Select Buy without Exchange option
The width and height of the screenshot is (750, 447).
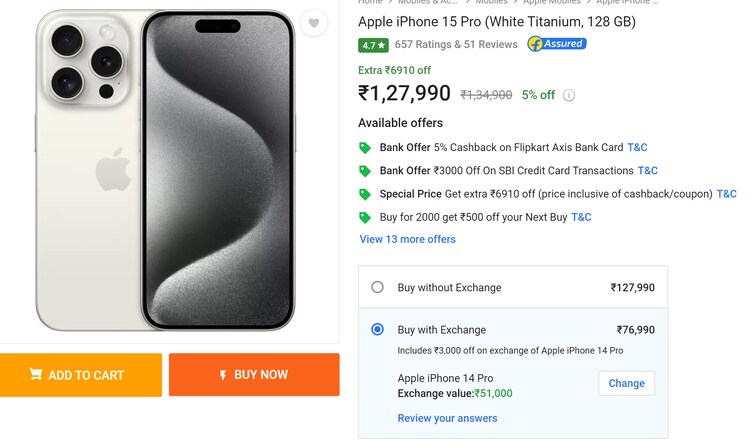click(x=377, y=287)
